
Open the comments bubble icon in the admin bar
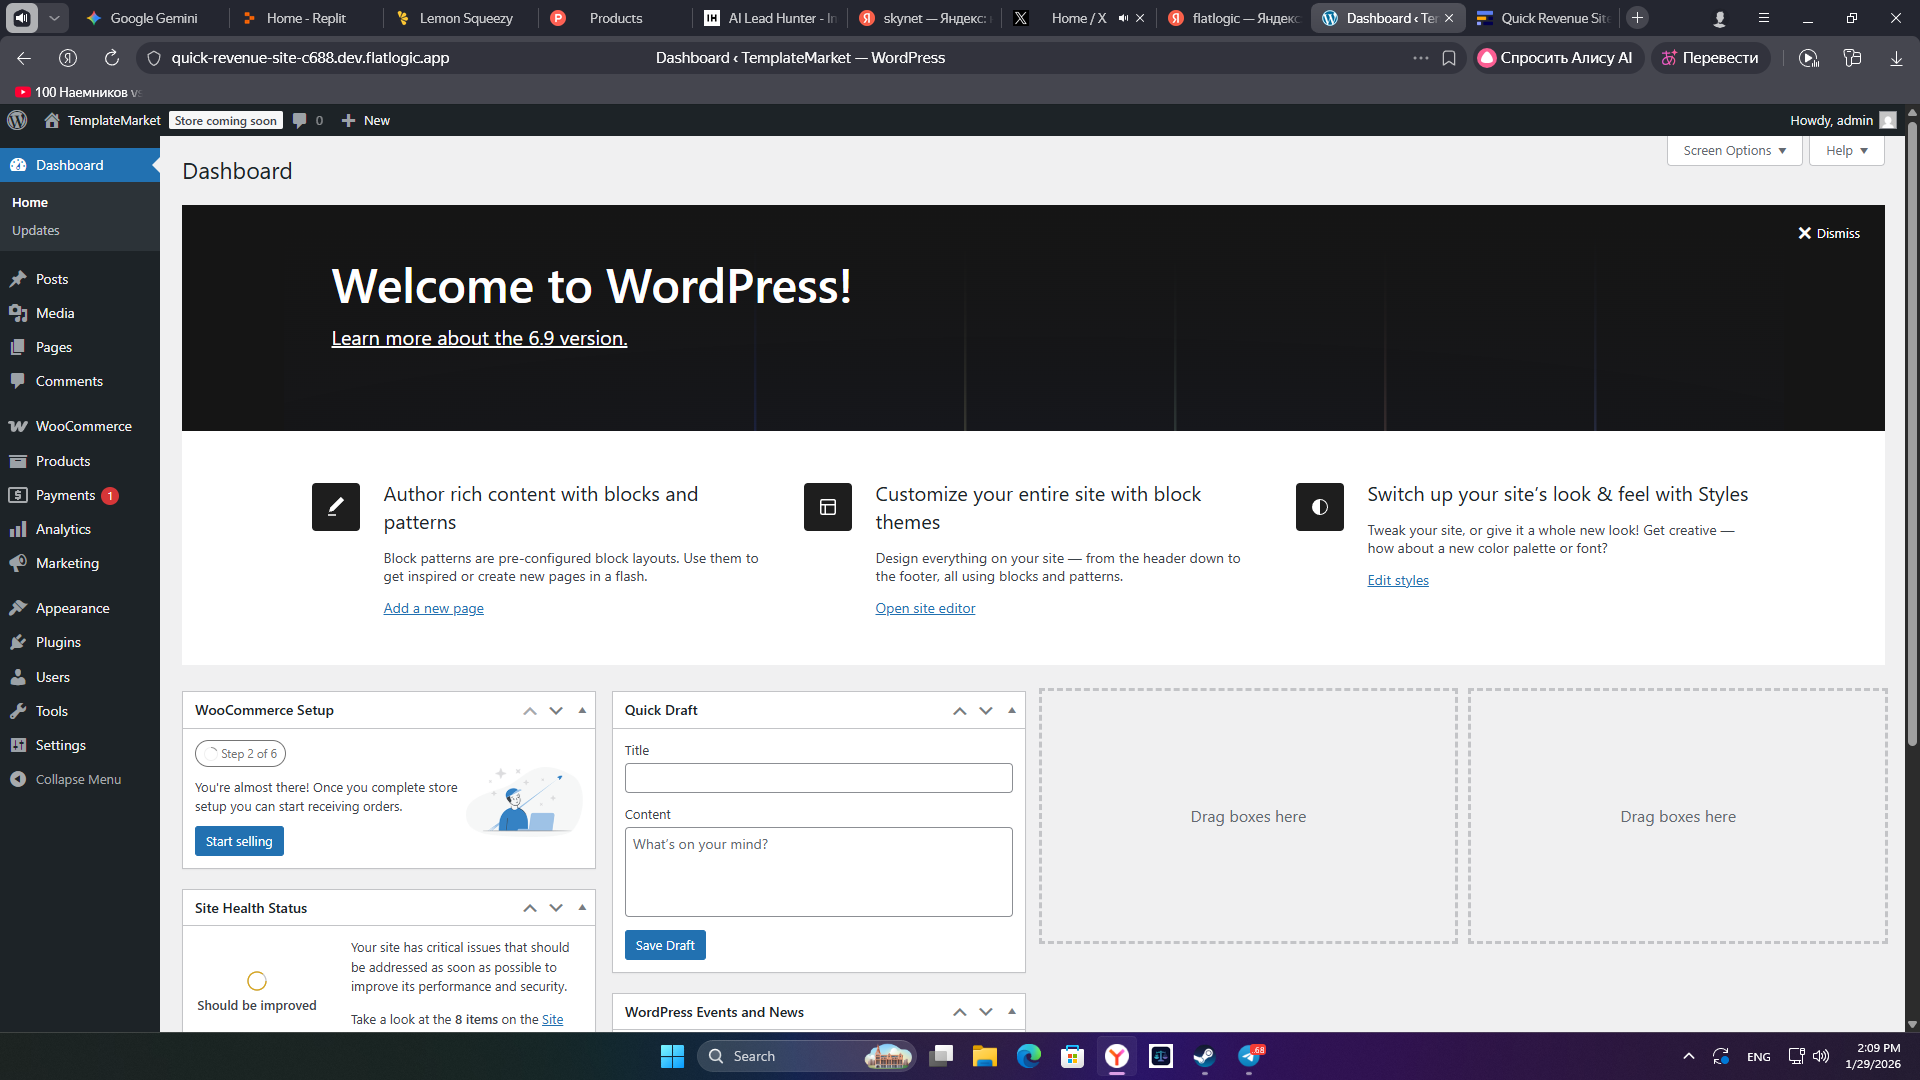299,120
